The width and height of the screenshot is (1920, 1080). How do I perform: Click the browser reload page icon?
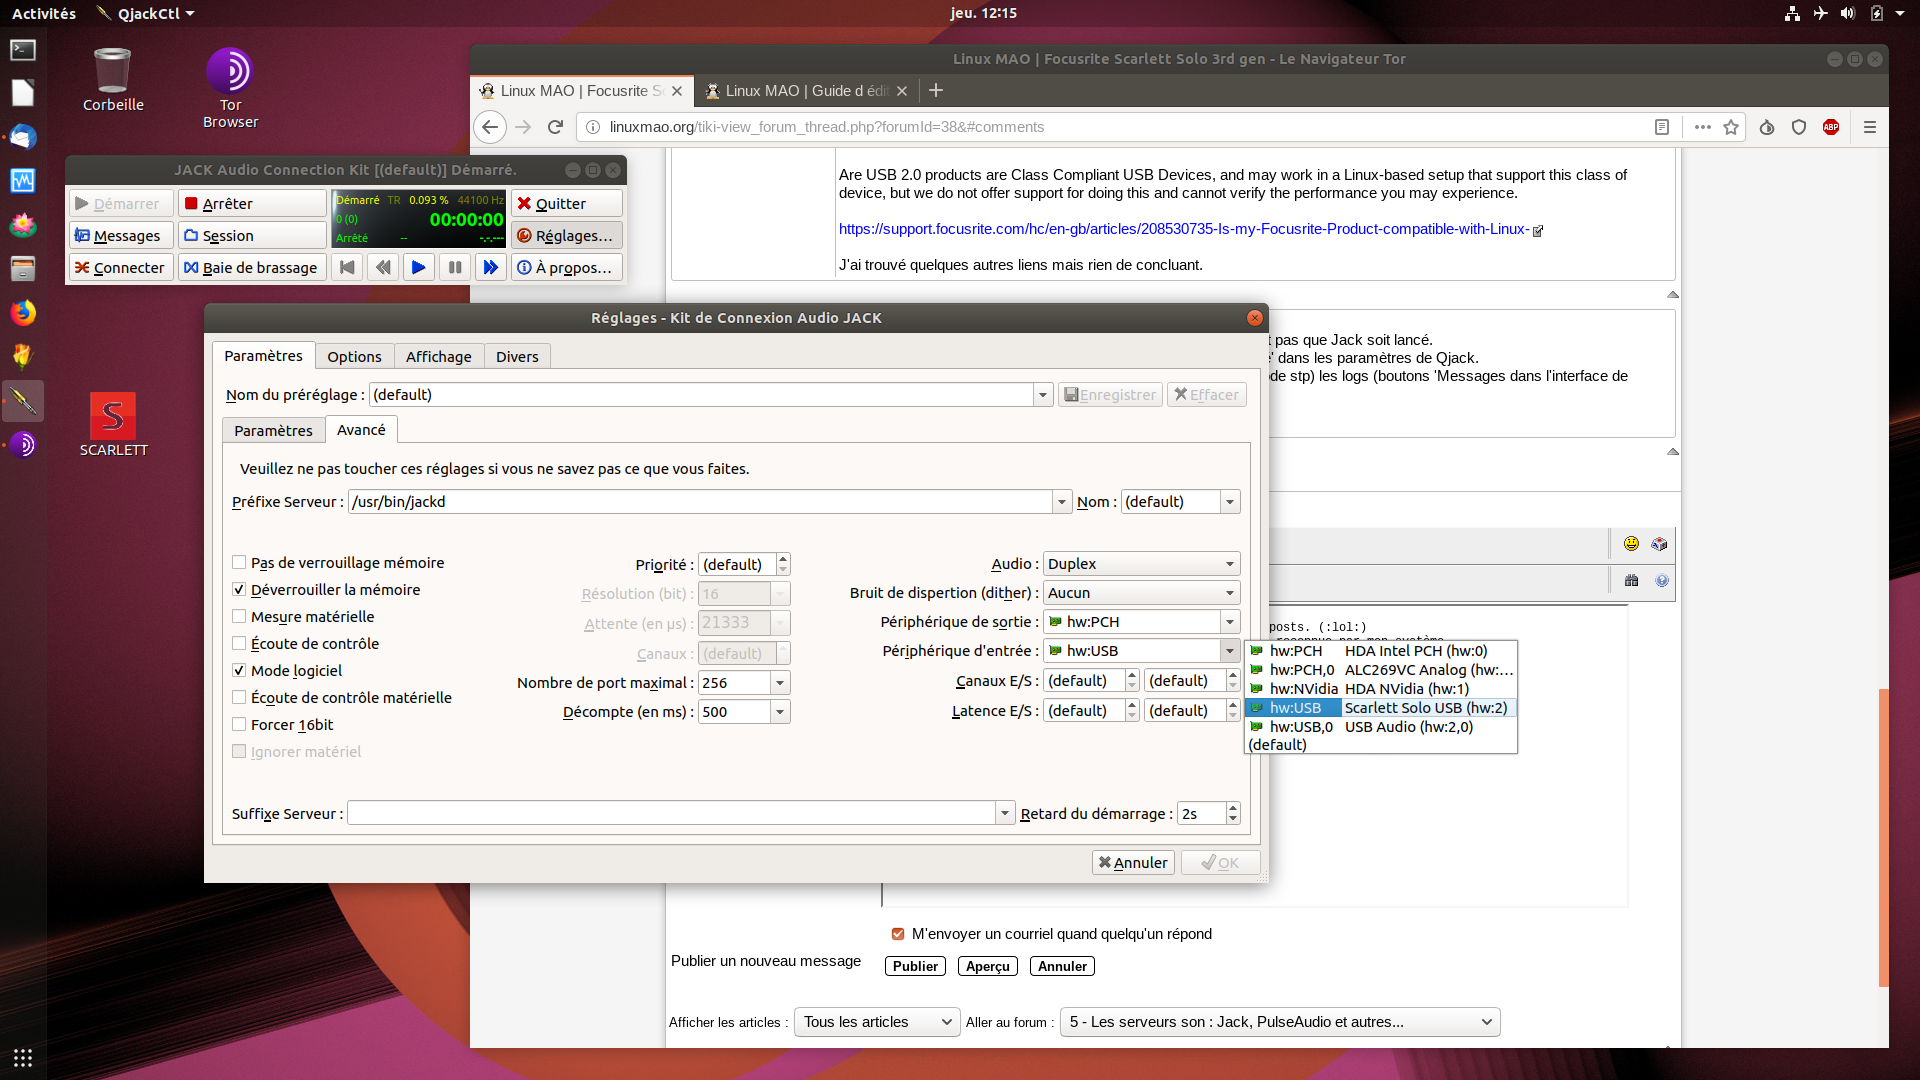(x=556, y=127)
